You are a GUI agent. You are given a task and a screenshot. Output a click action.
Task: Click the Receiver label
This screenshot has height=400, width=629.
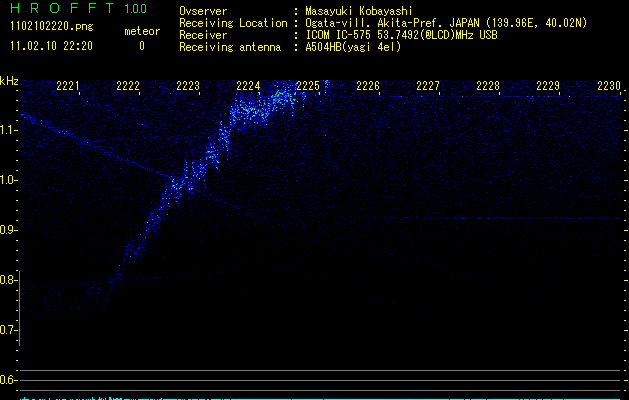pos(203,35)
